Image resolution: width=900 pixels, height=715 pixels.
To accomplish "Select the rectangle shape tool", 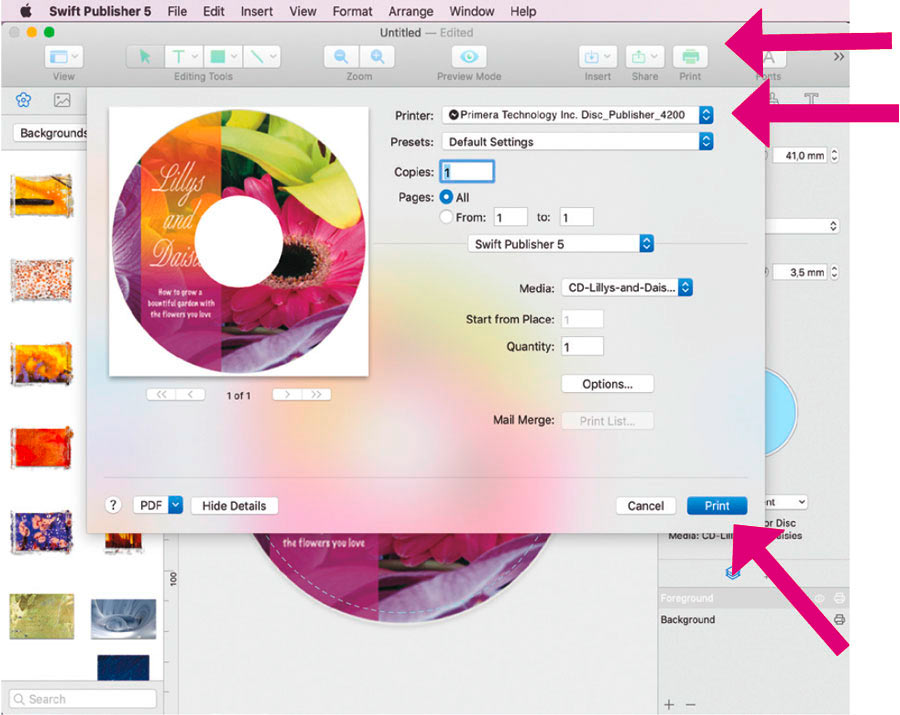I will tap(223, 57).
